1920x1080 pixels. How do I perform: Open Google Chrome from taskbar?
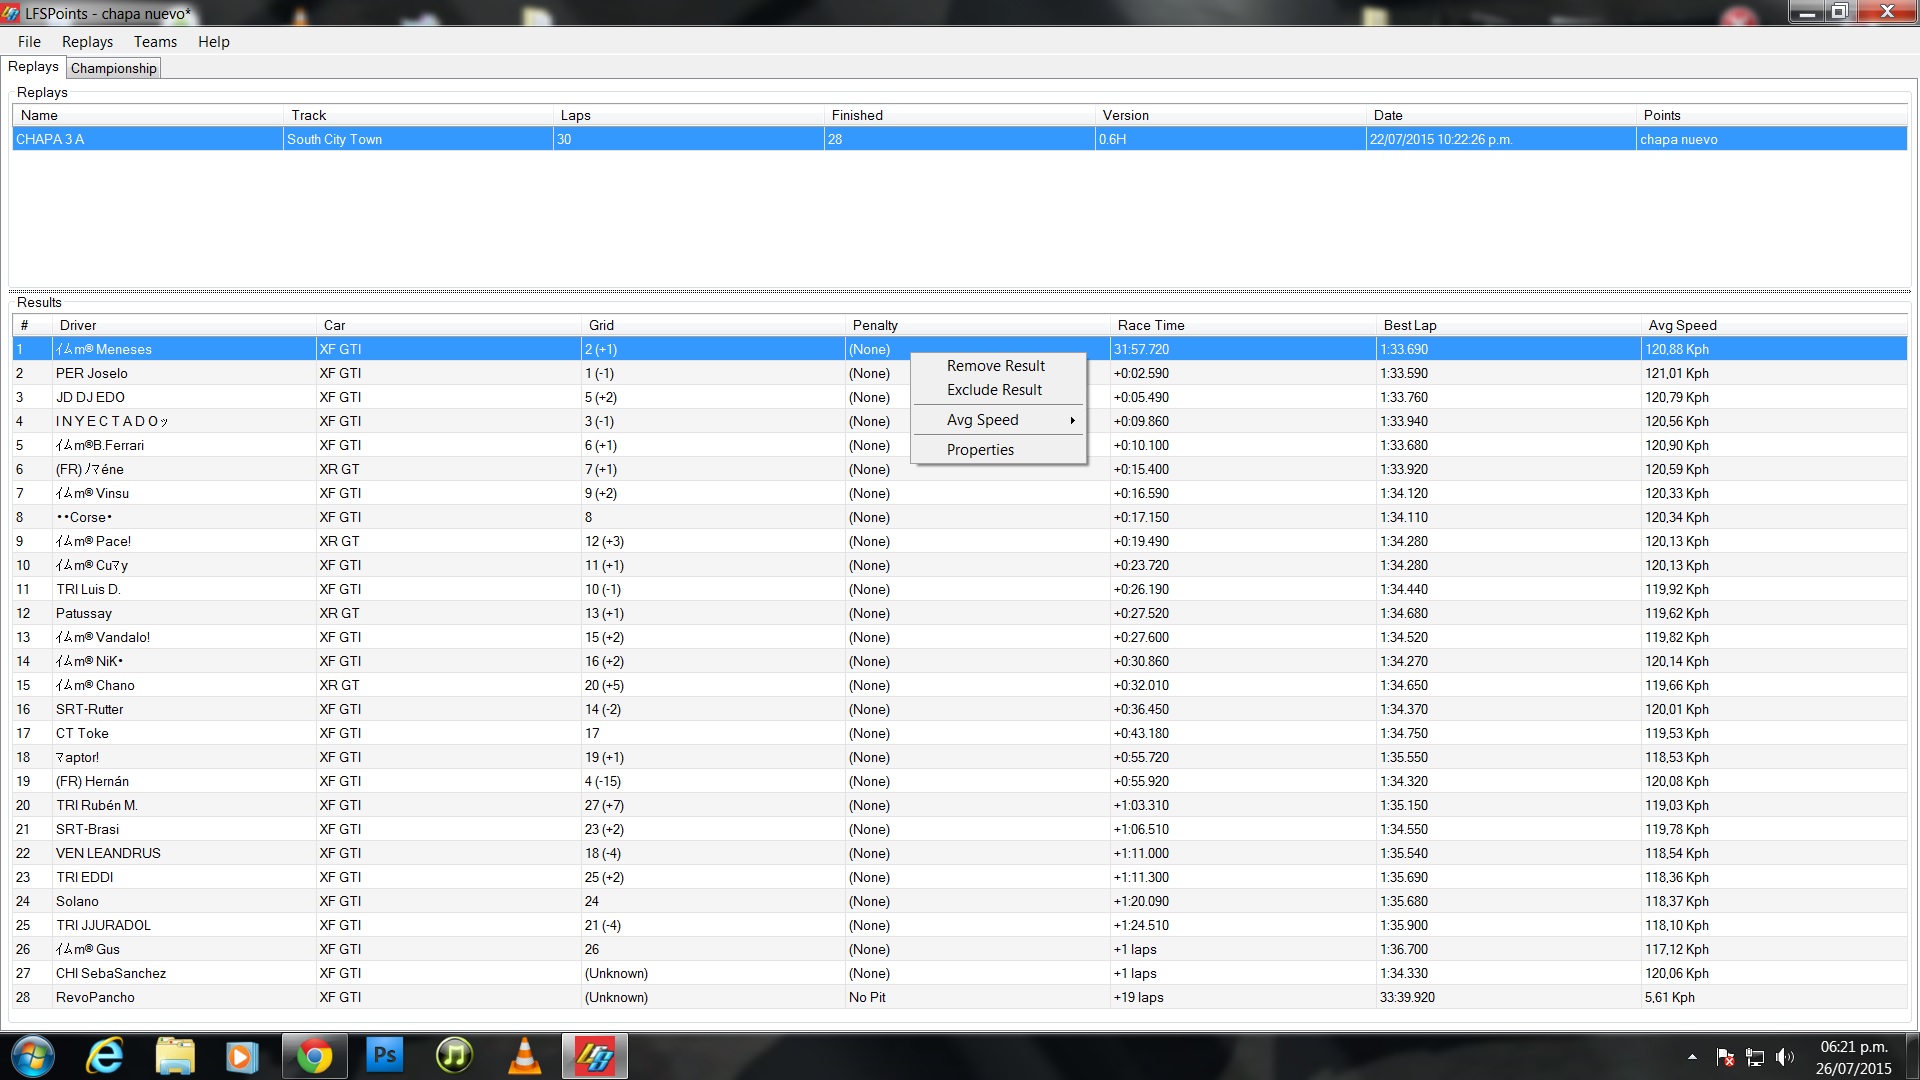pos(314,1056)
